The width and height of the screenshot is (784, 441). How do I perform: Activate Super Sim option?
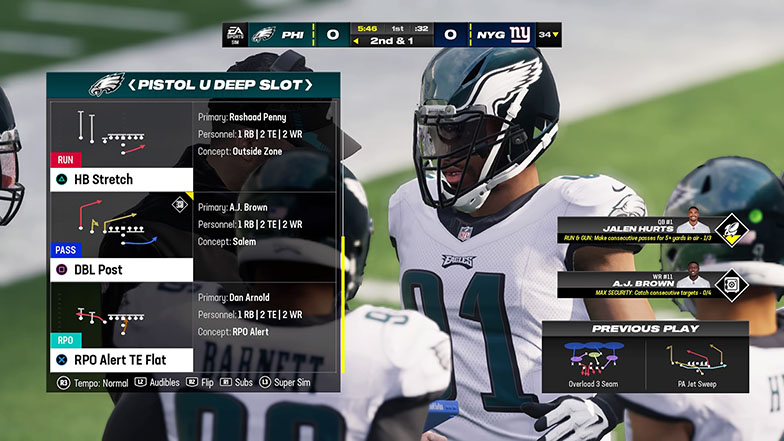point(285,382)
